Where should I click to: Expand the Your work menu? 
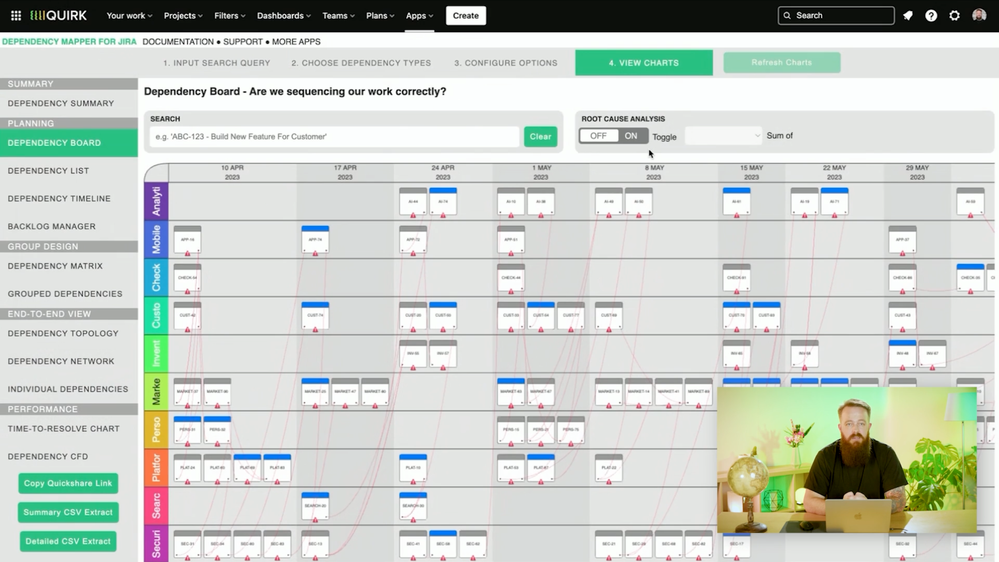[x=129, y=15]
